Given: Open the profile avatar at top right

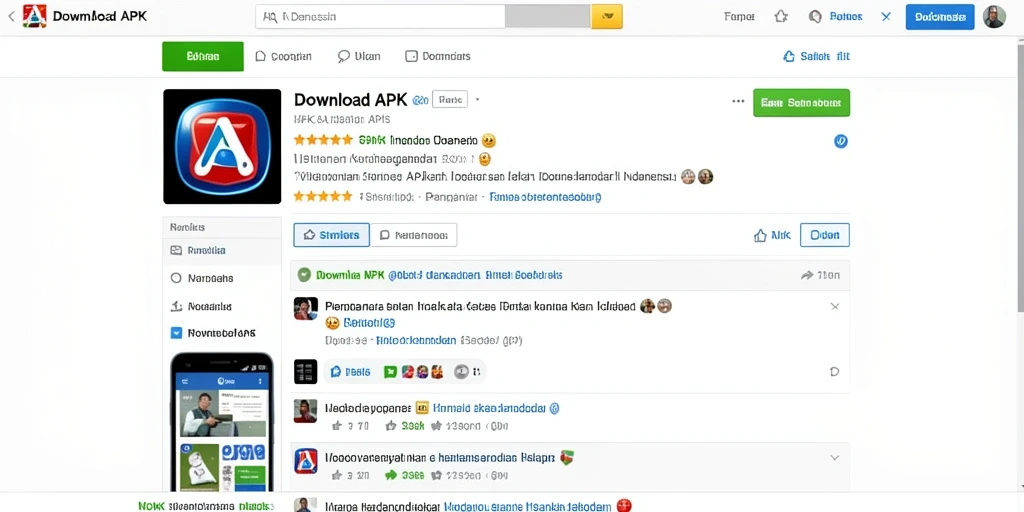Looking at the screenshot, I should click(x=994, y=17).
